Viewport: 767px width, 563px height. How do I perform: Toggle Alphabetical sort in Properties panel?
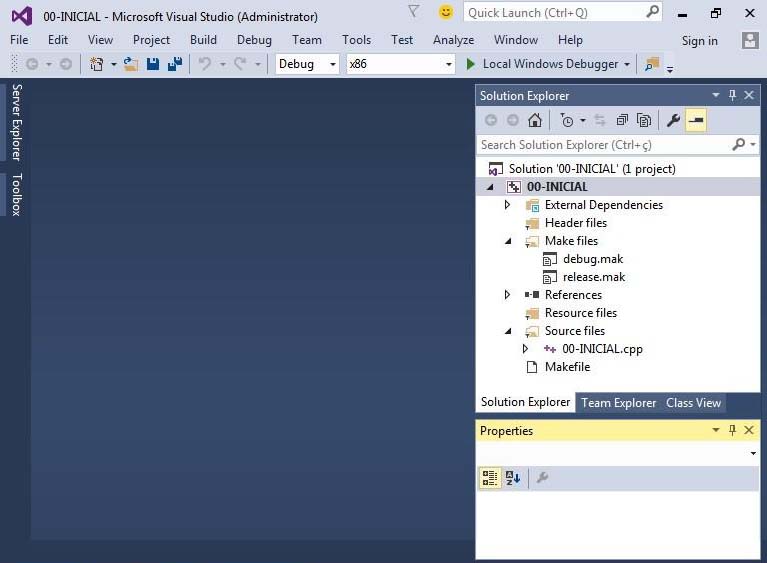click(513, 477)
